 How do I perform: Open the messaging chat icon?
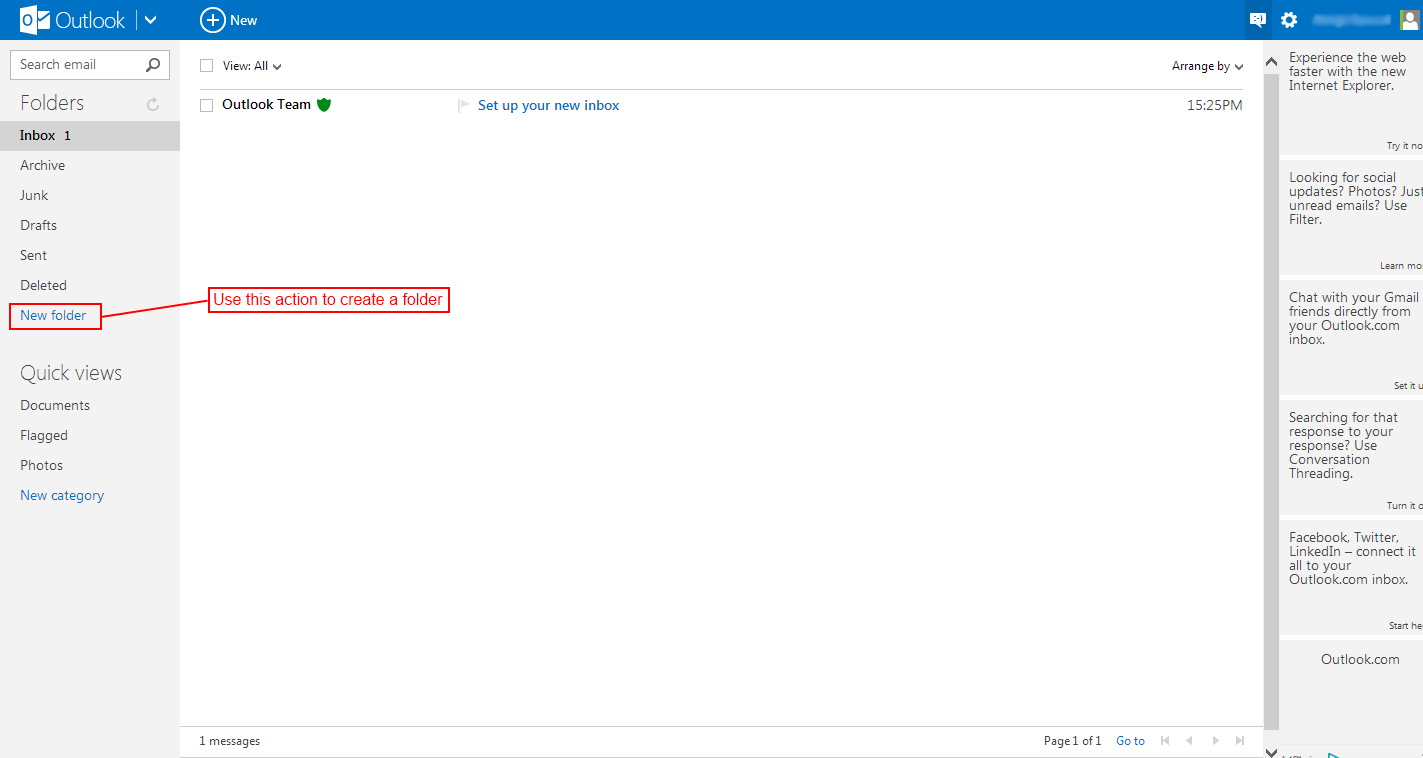pyautogui.click(x=1258, y=20)
